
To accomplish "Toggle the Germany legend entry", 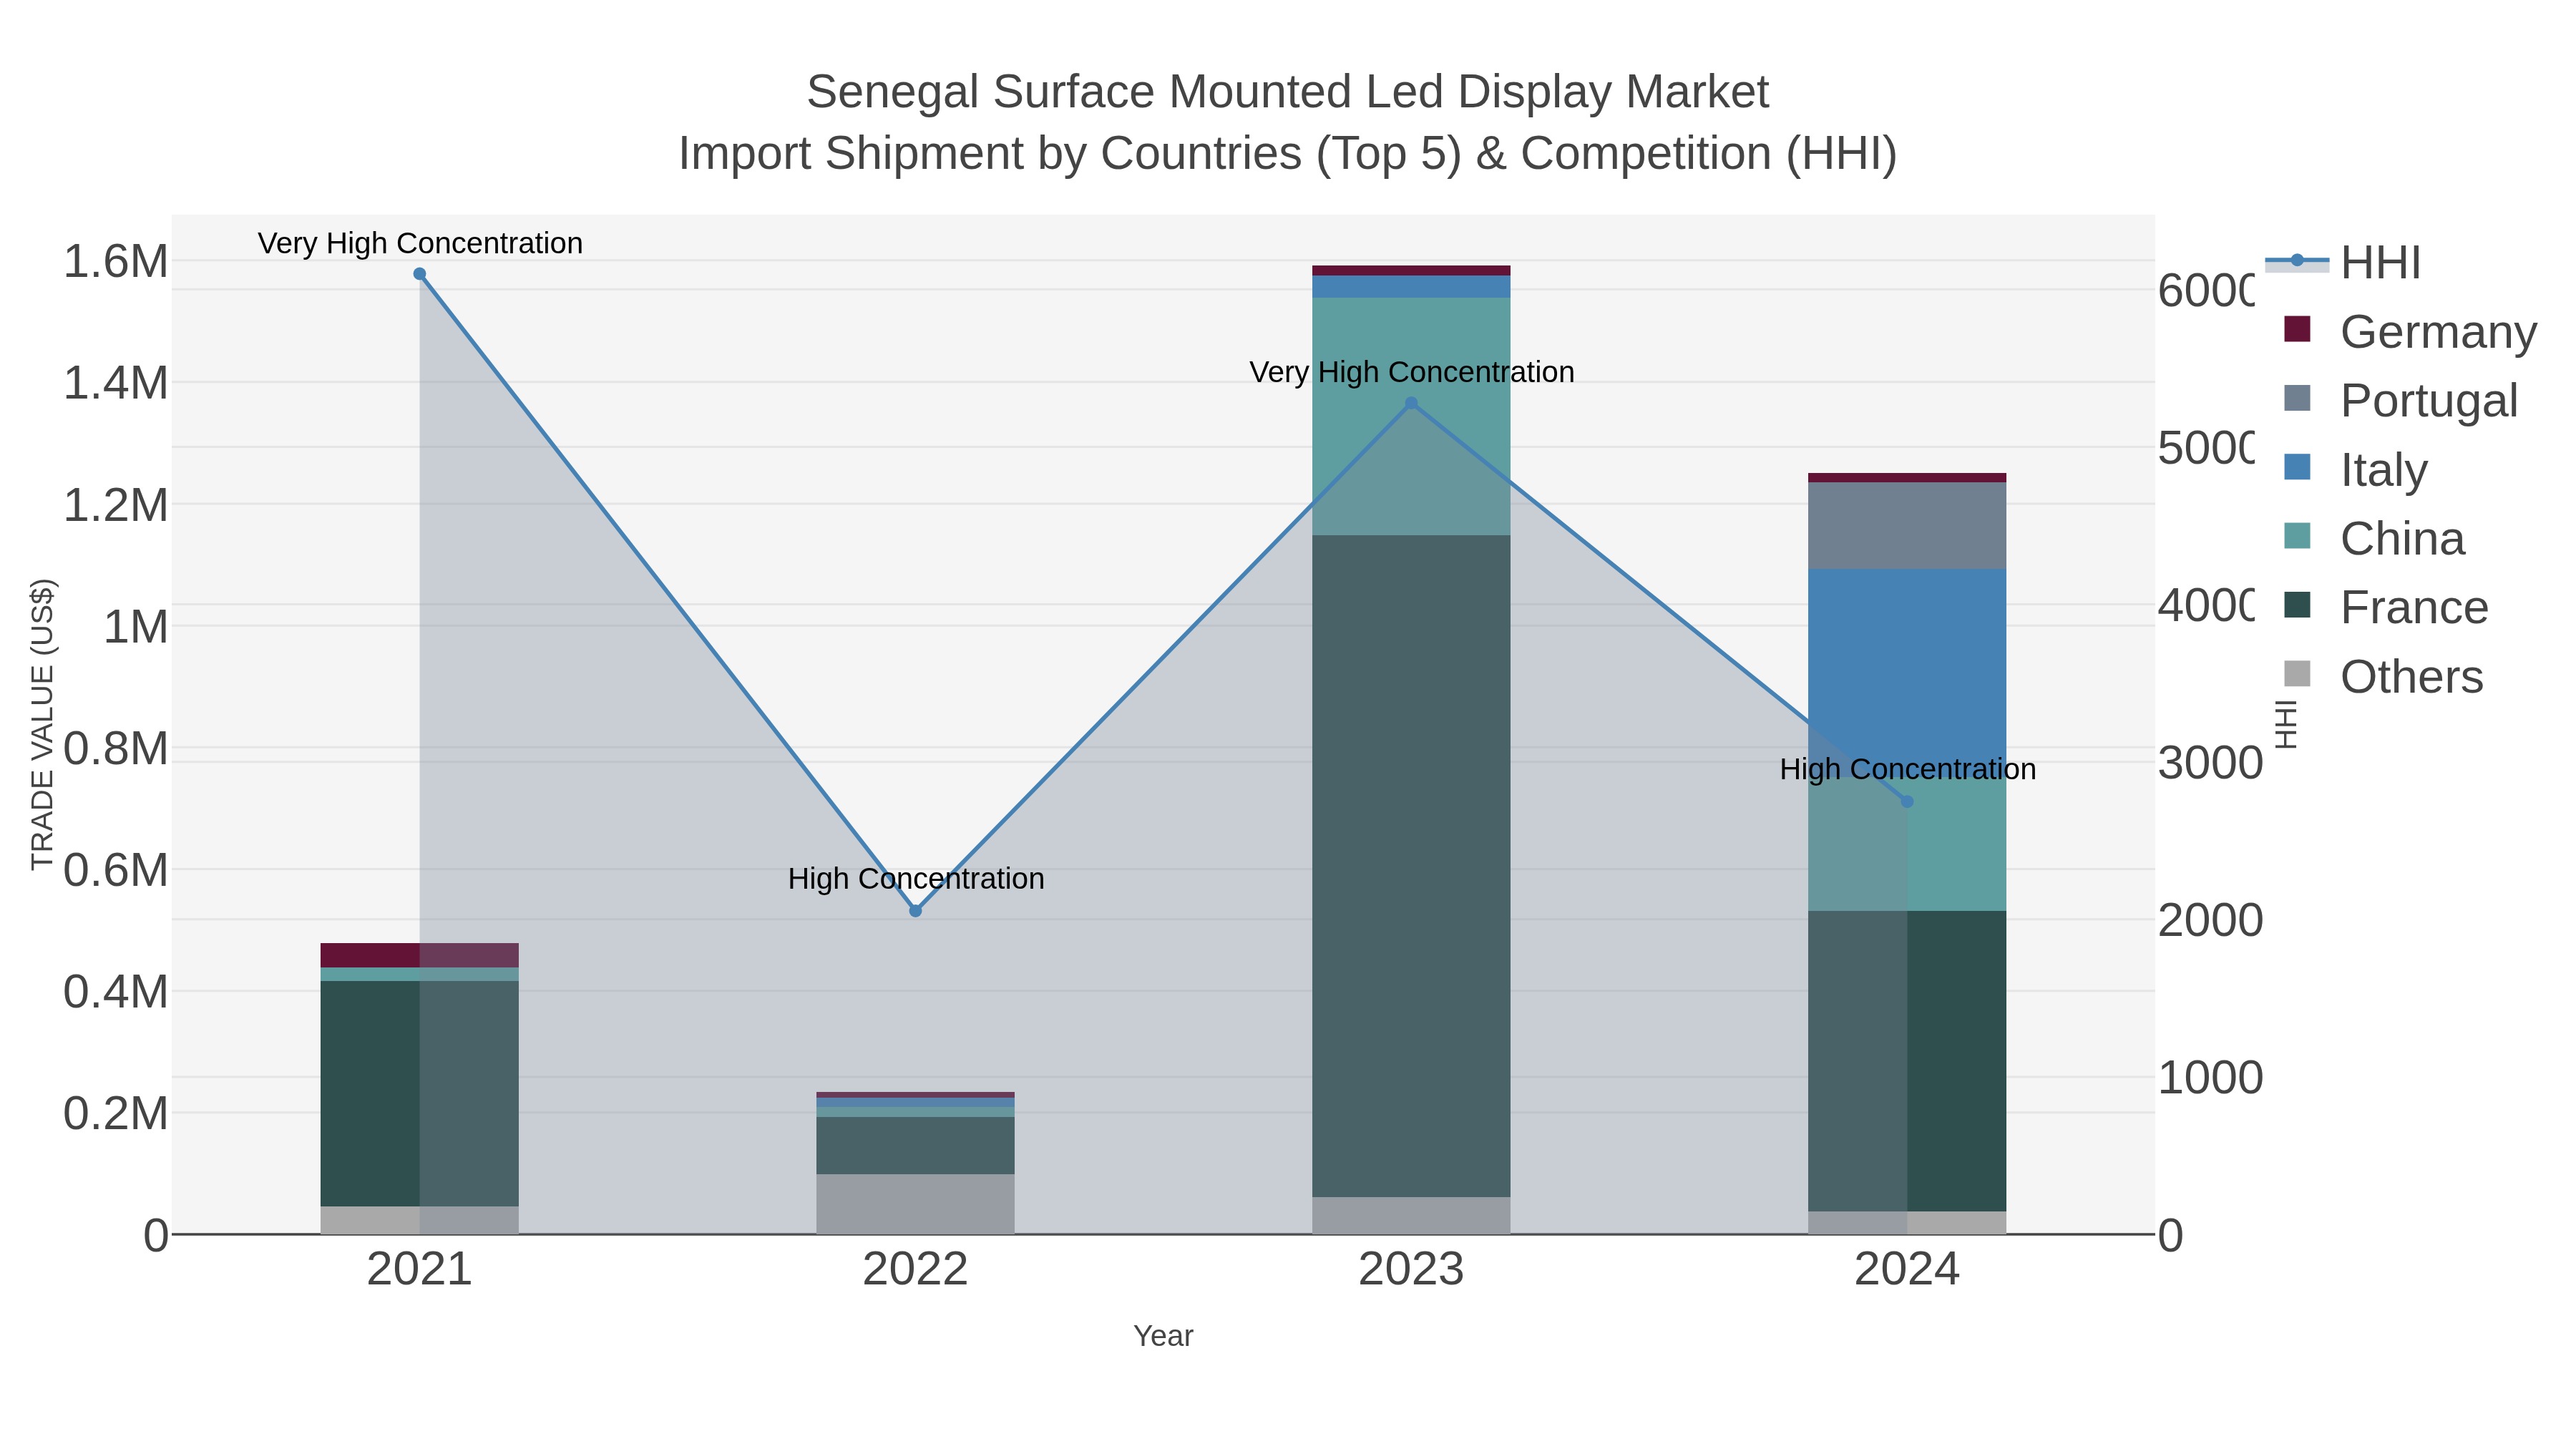I will [2410, 332].
